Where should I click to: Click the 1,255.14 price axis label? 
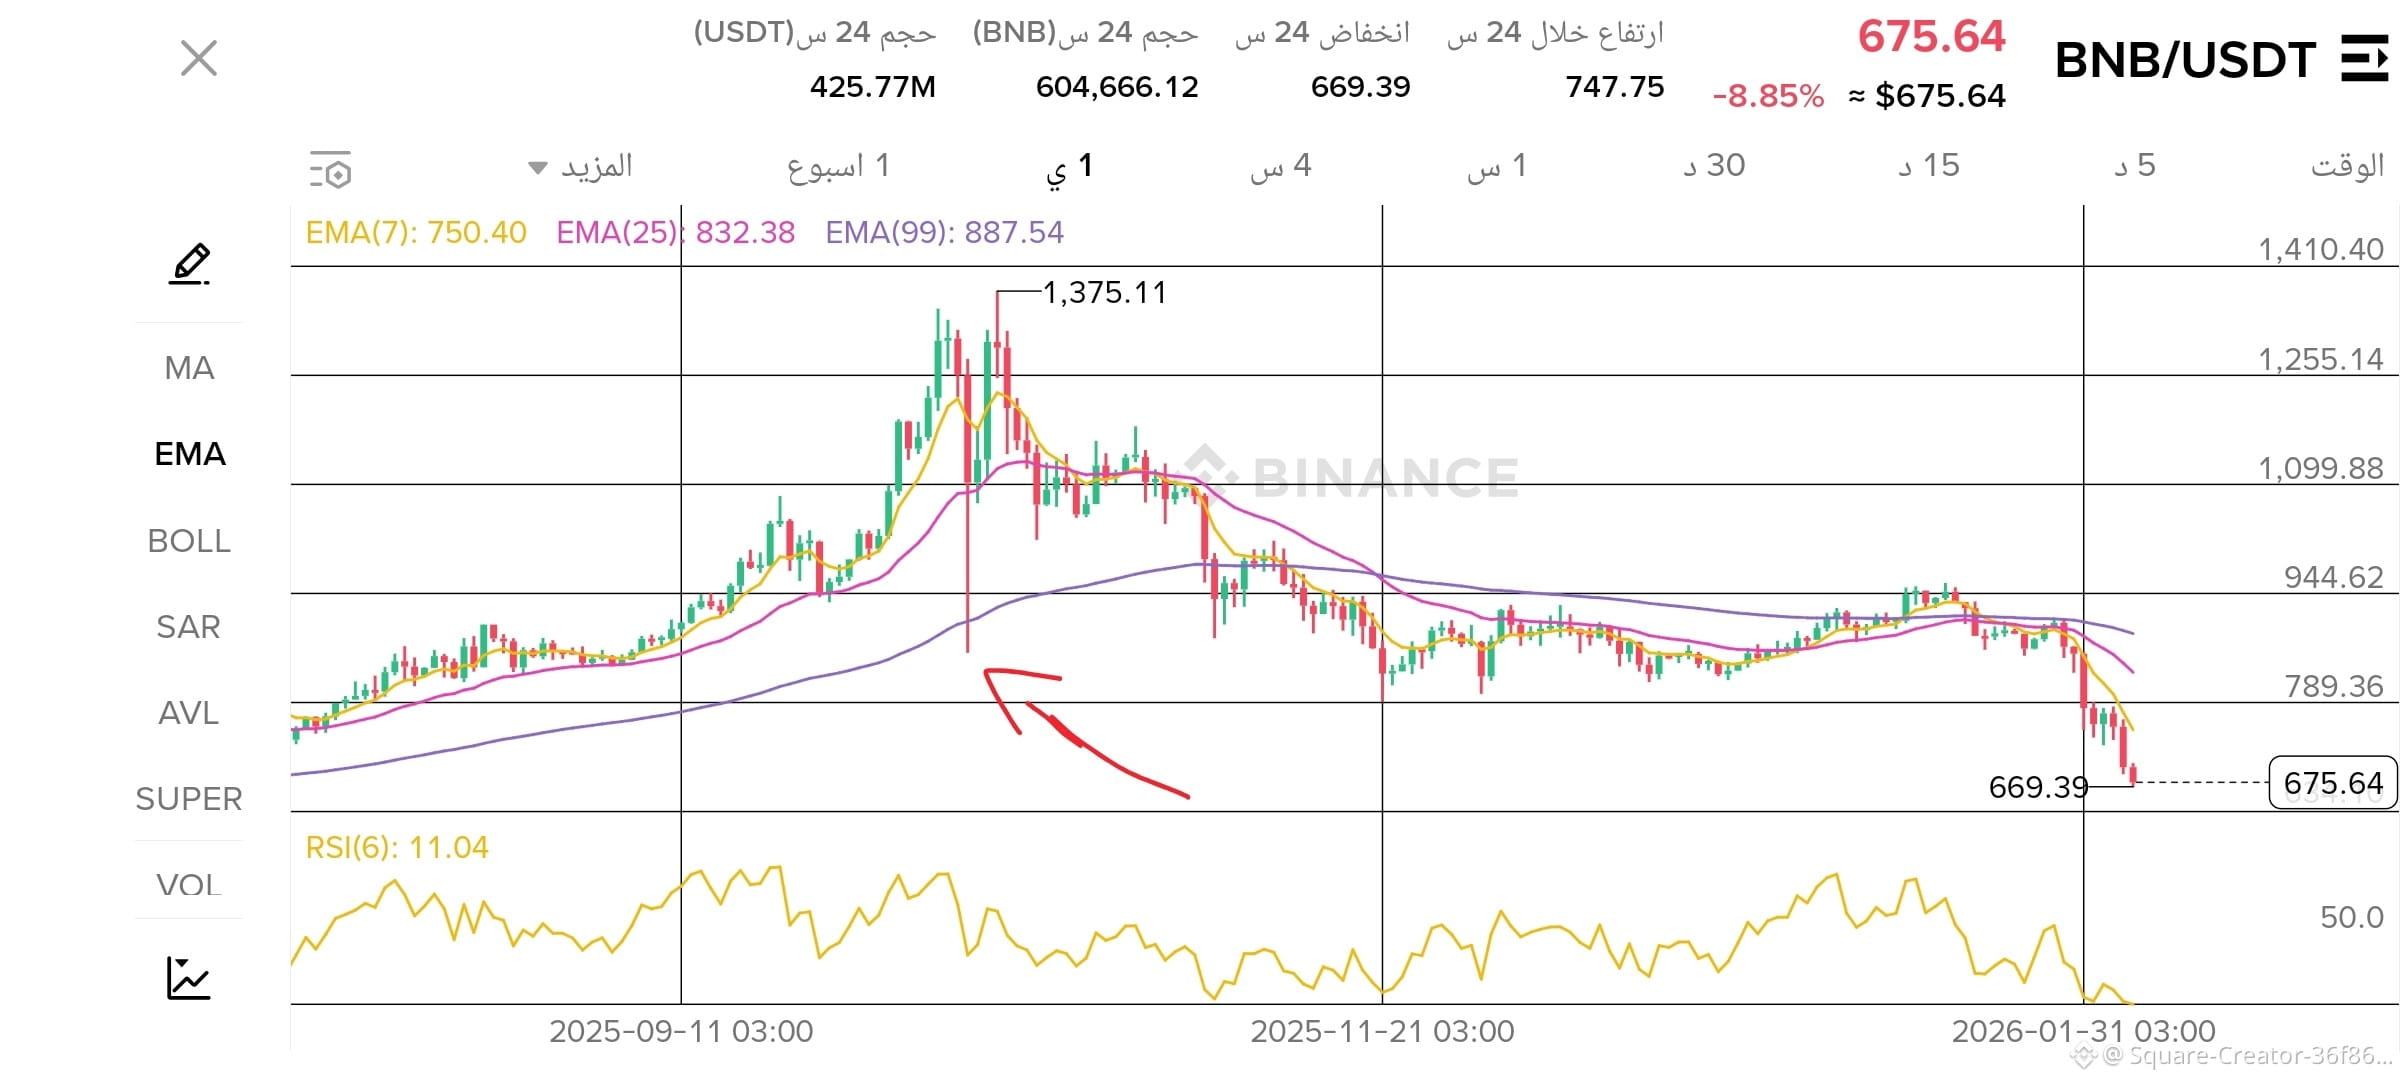tap(2321, 359)
